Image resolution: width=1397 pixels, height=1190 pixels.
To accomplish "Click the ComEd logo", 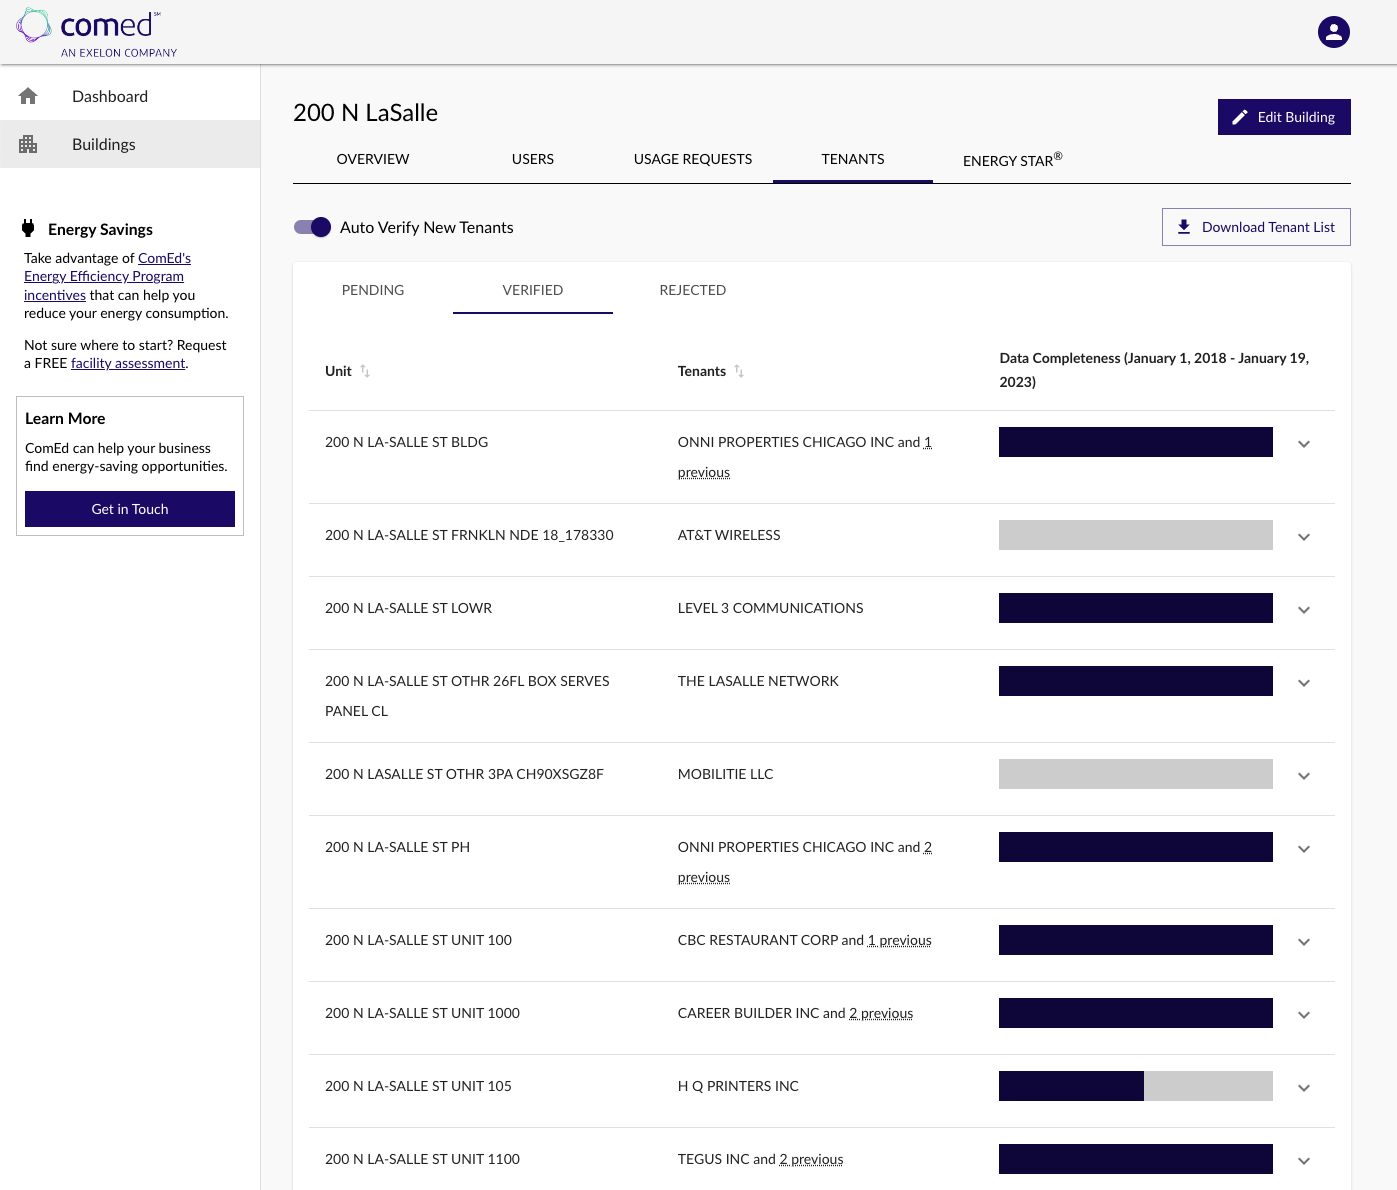I will pos(97,33).
